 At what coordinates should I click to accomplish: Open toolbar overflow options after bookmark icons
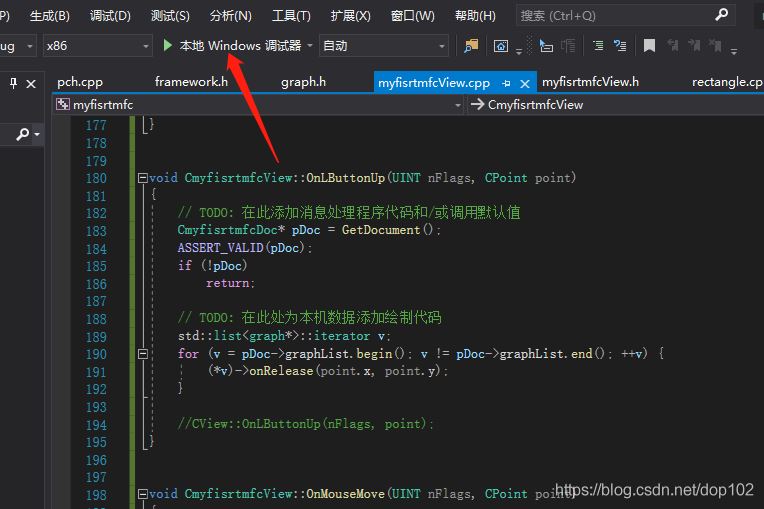click(x=734, y=51)
